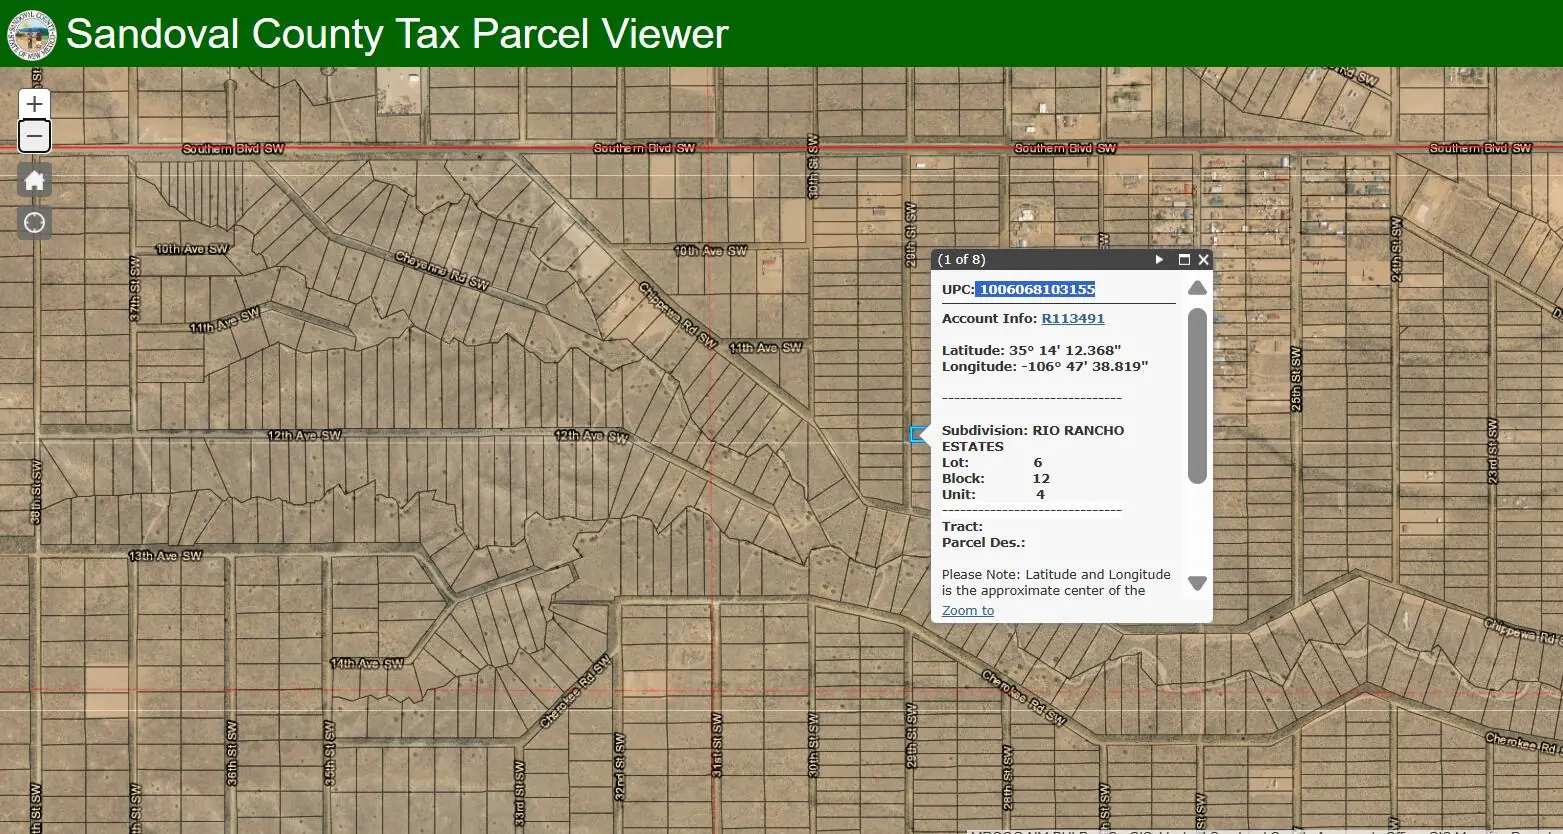The image size is (1563, 834).
Task: Zoom in on the parcel map
Action: coord(35,104)
